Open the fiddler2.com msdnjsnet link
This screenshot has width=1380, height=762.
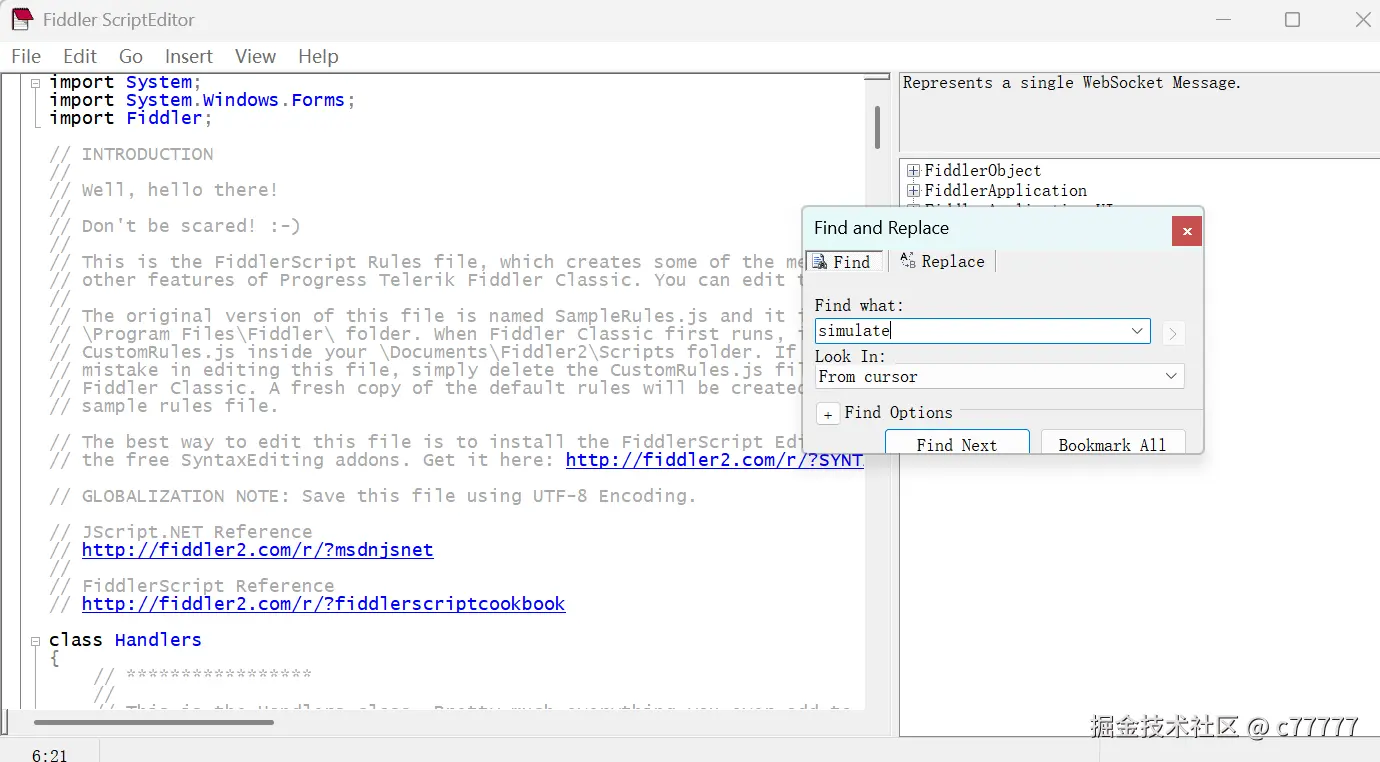click(258, 550)
